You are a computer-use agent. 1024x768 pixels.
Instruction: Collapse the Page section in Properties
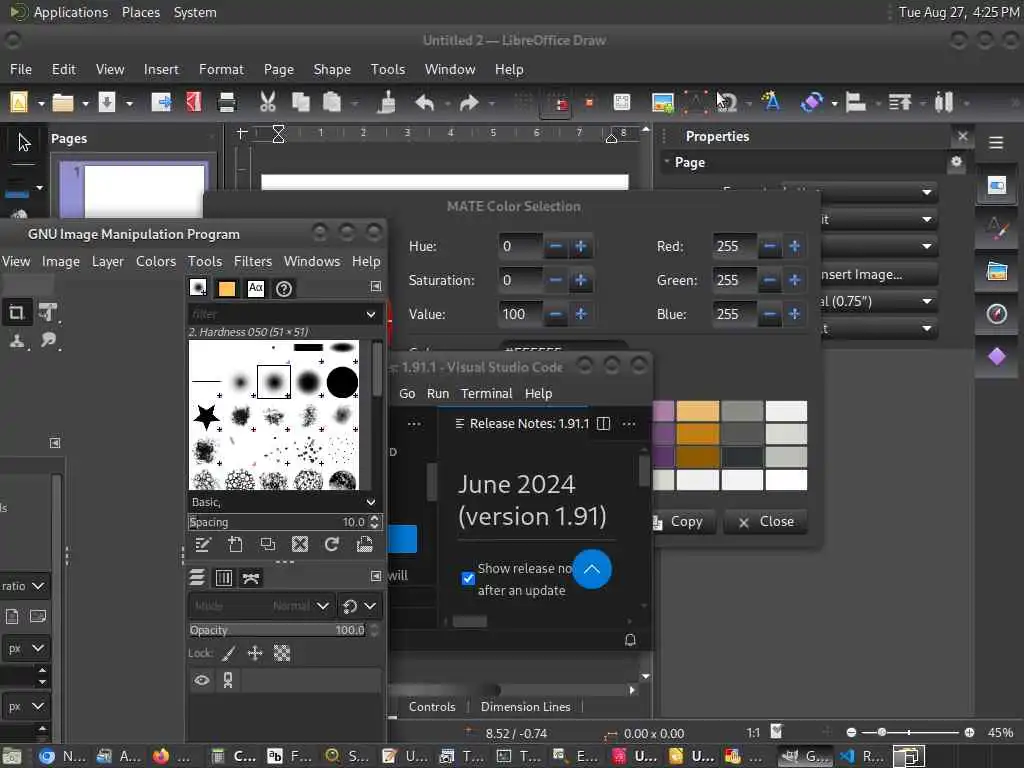(x=667, y=161)
